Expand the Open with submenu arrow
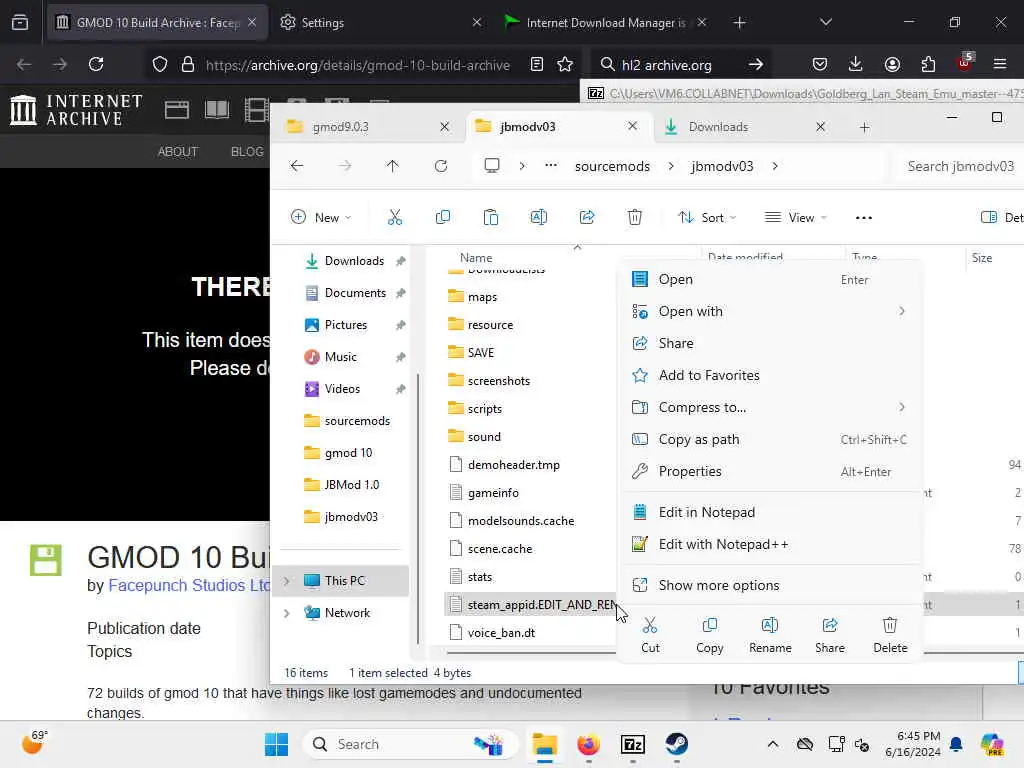This screenshot has height=768, width=1024. click(902, 311)
